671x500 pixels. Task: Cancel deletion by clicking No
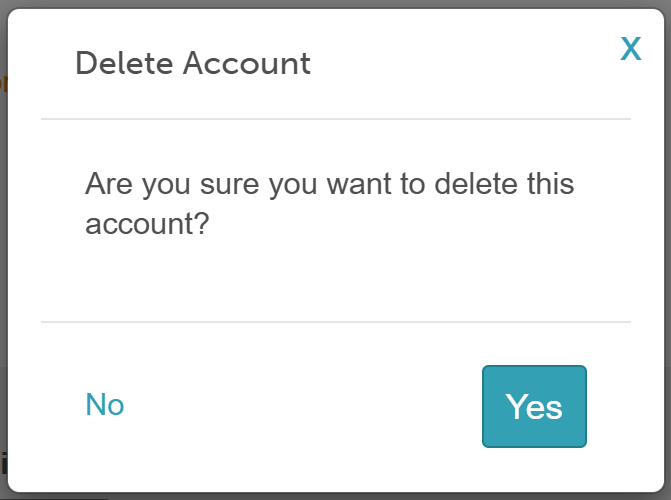(x=105, y=405)
